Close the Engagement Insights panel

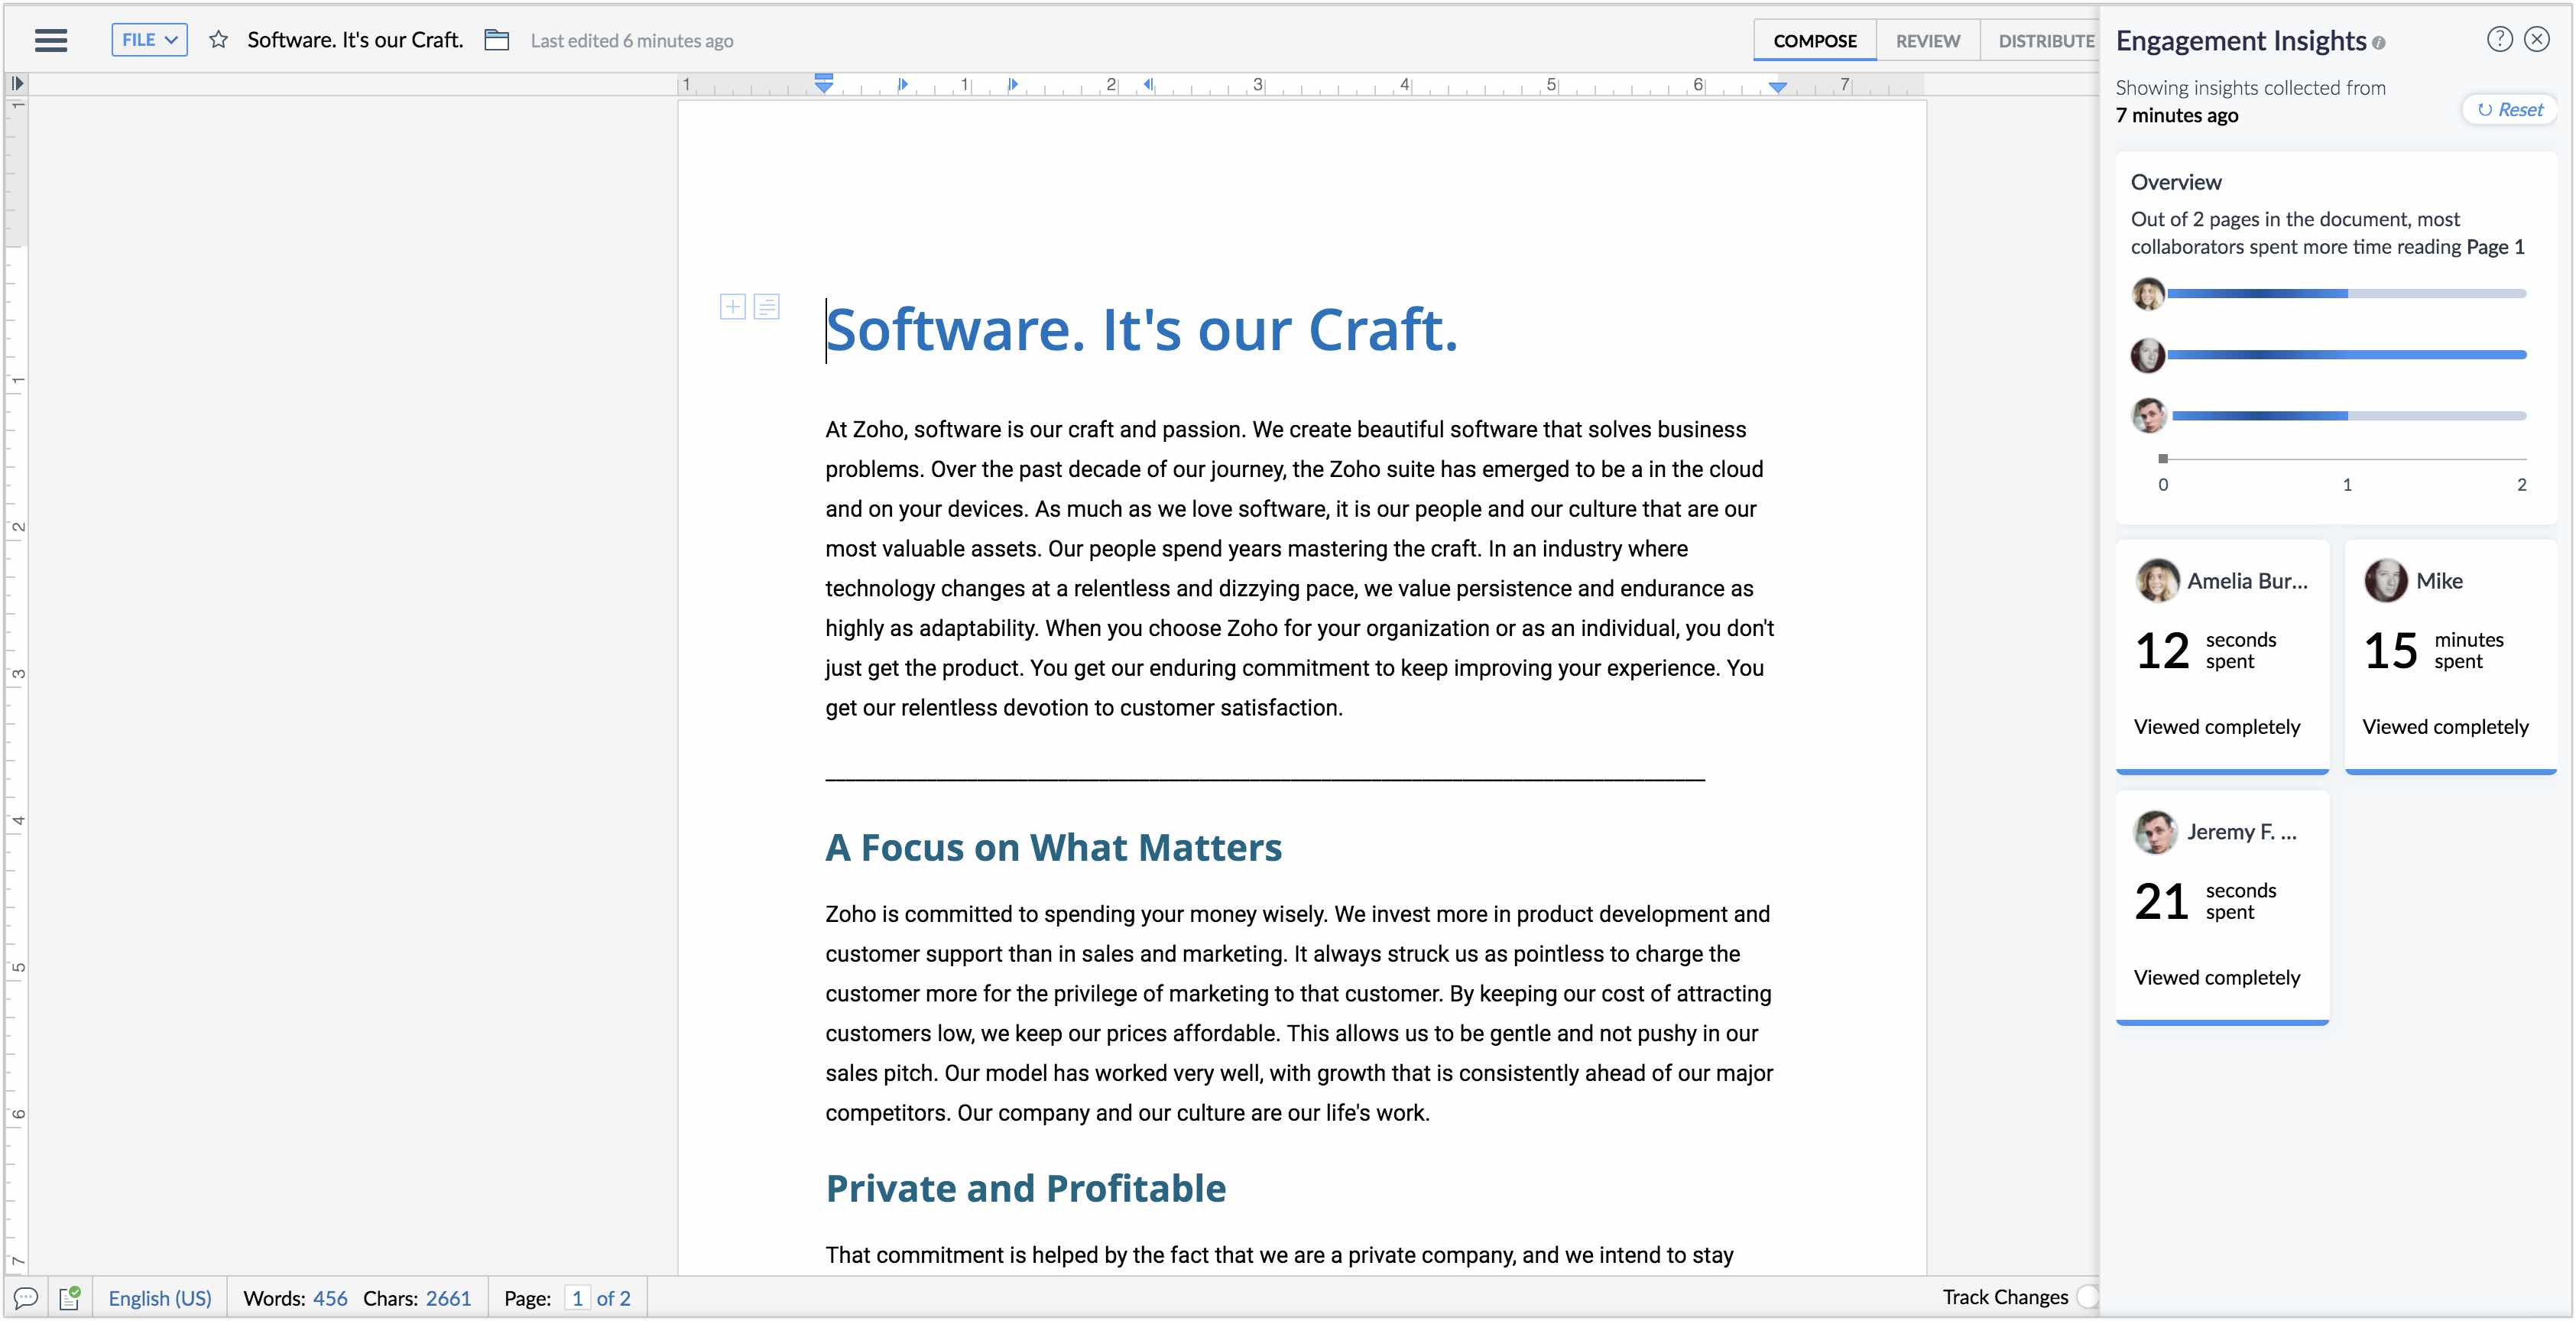[2537, 39]
